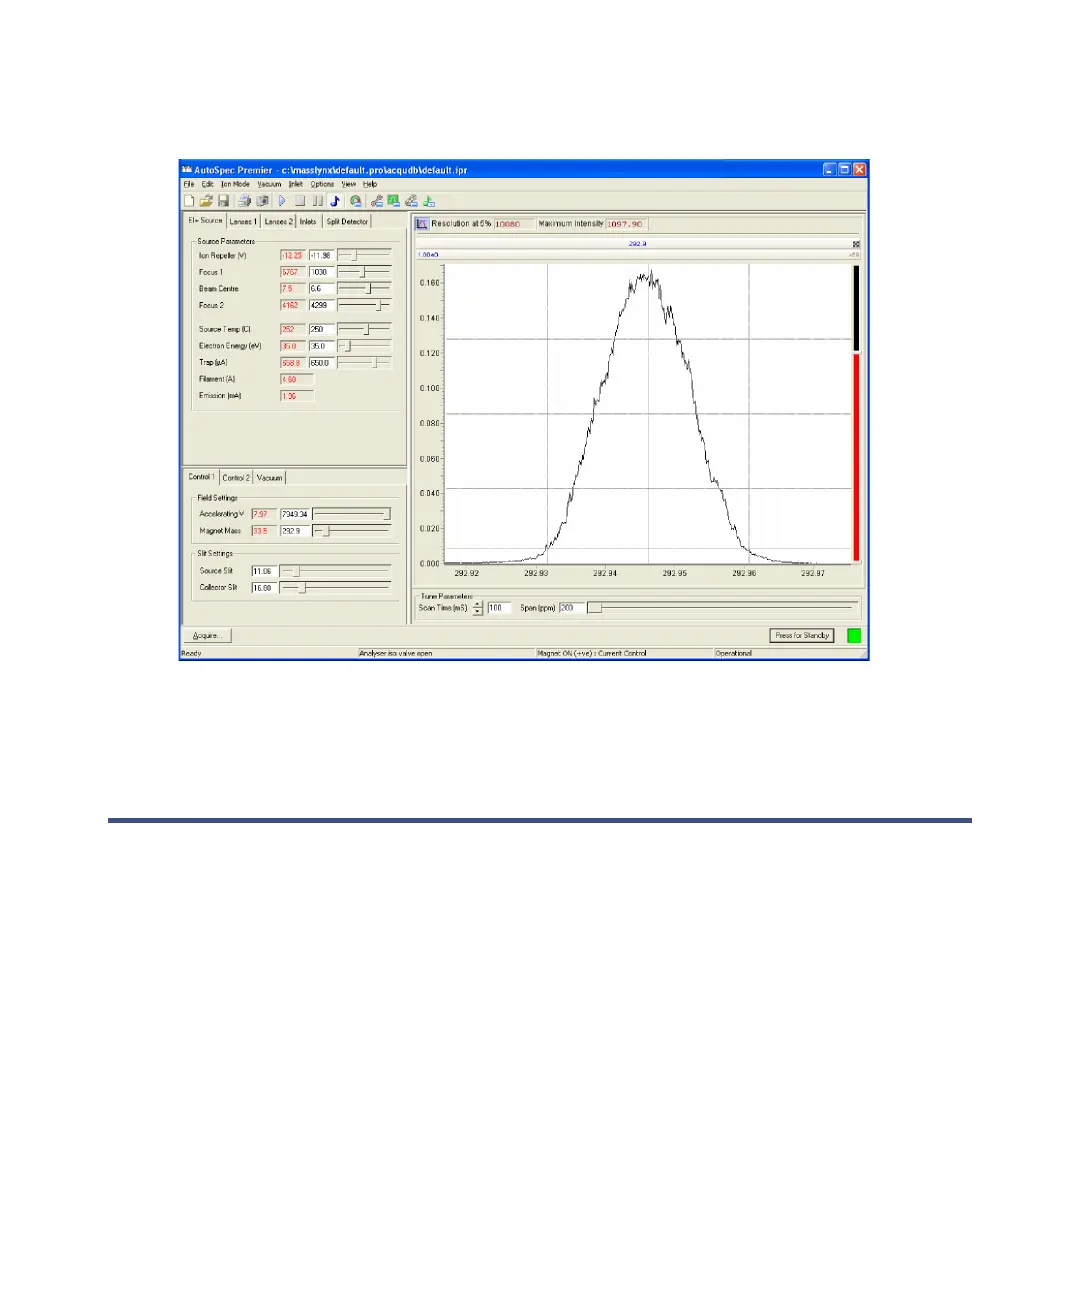
Task: Open the View menu
Action: (x=348, y=184)
